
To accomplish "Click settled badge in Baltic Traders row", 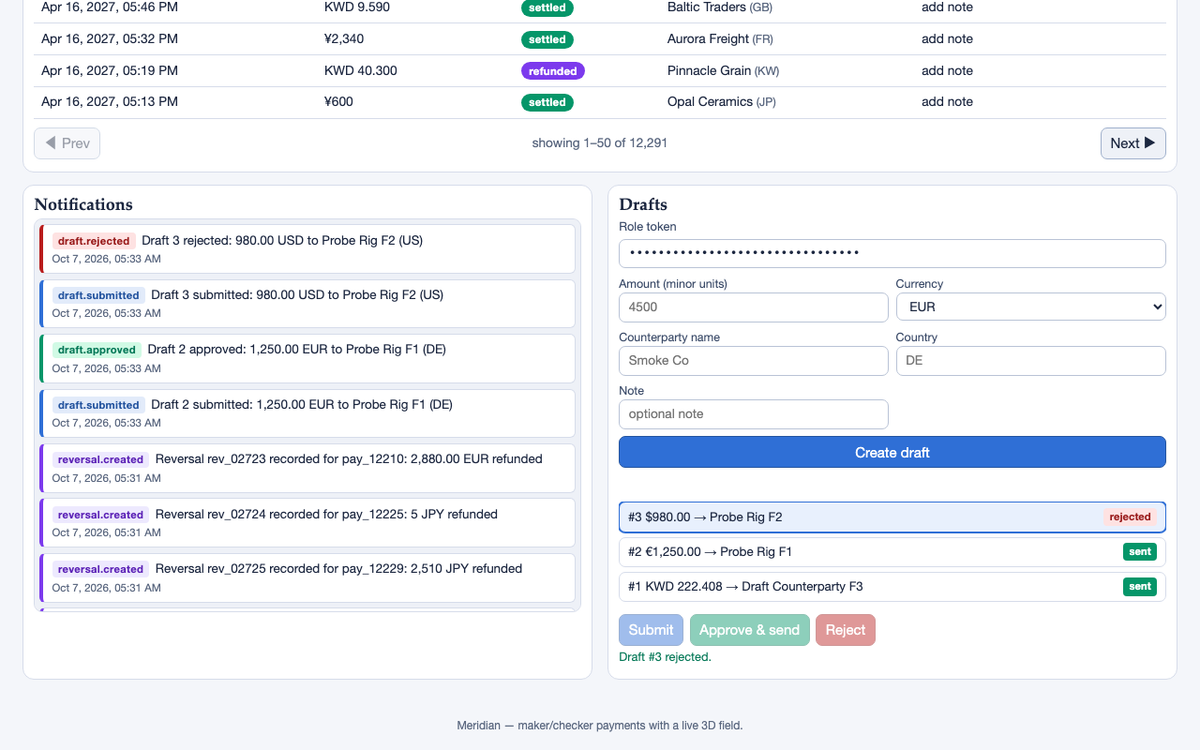I will 547,8.
